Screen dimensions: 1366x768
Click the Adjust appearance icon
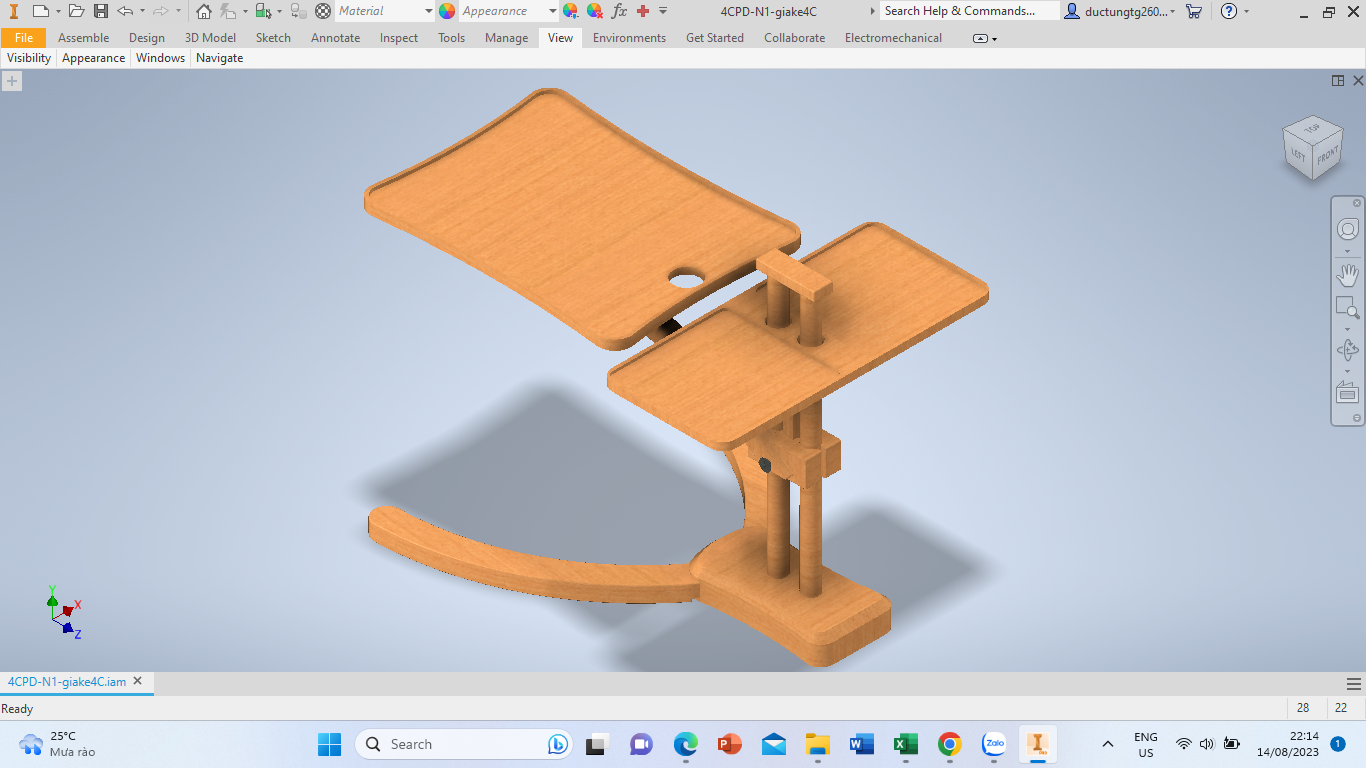570,11
